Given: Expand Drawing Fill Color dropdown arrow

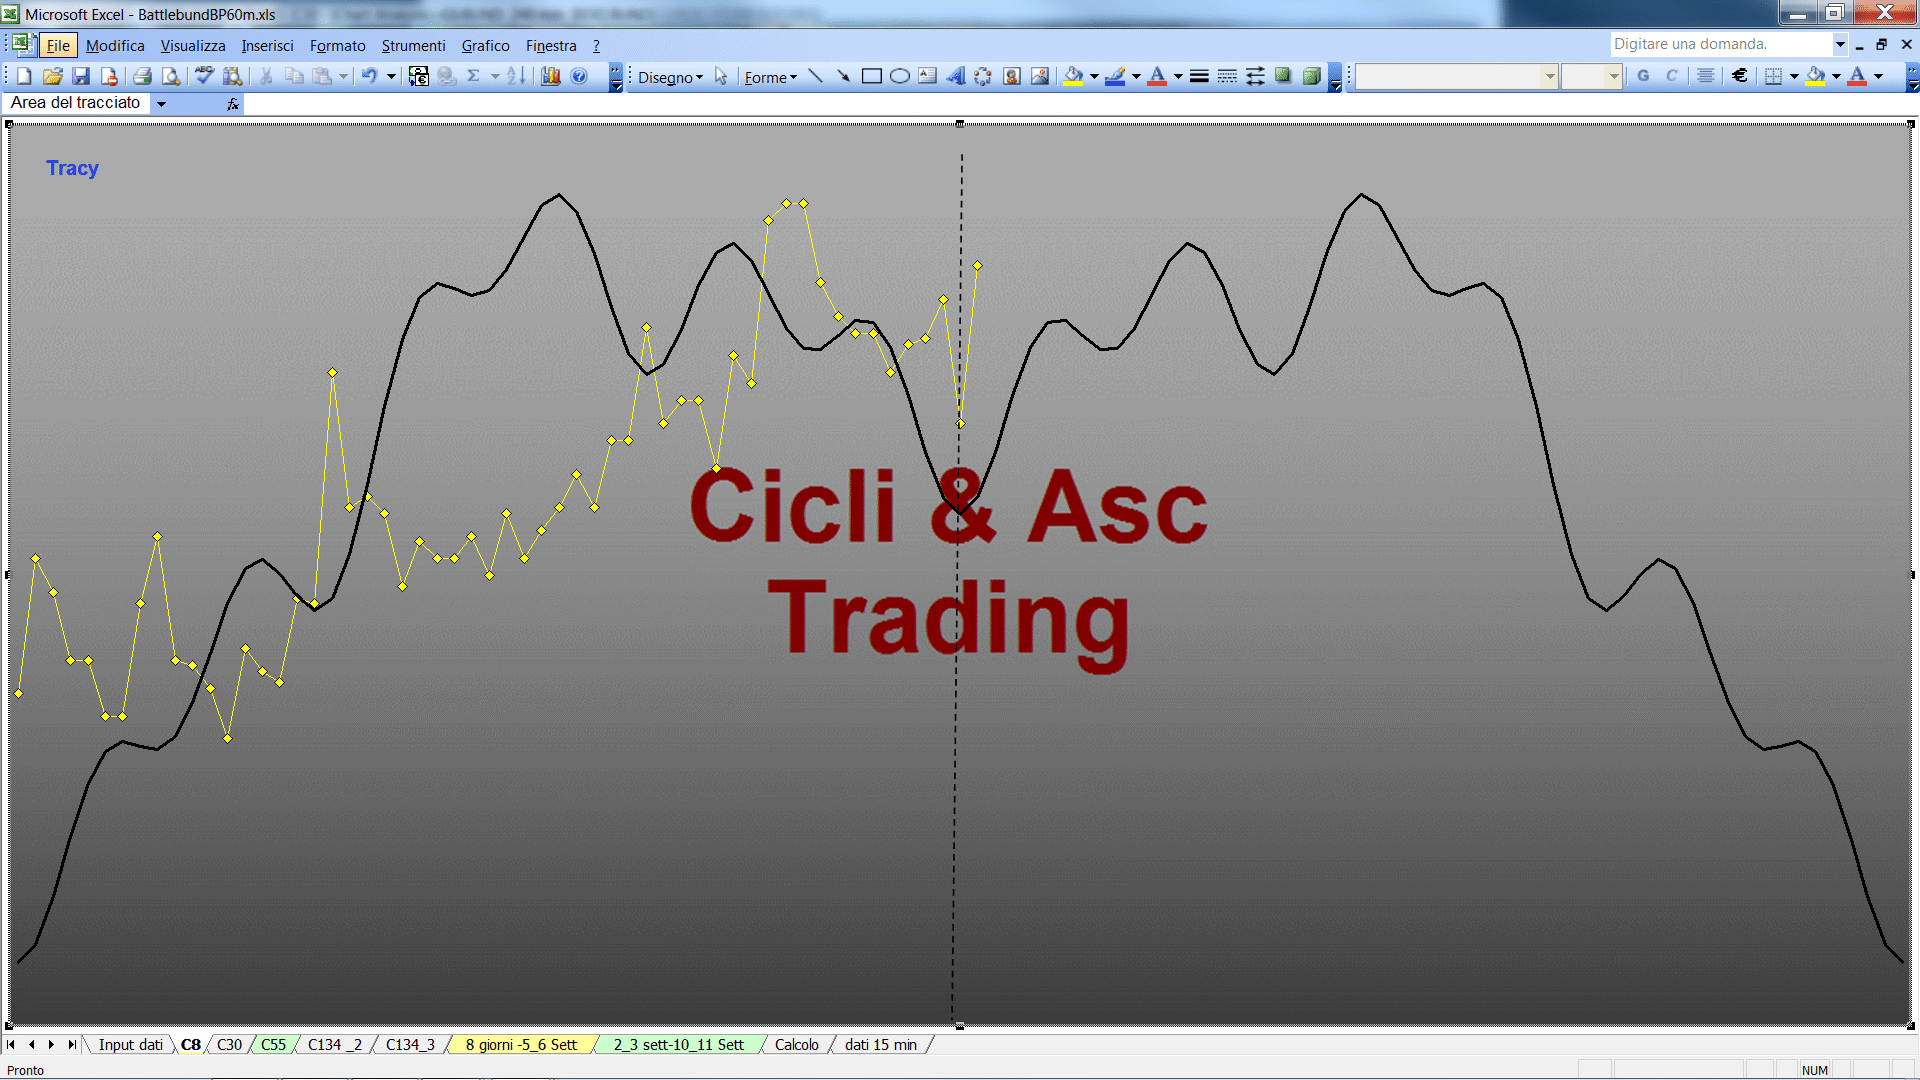Looking at the screenshot, I should 1094,76.
